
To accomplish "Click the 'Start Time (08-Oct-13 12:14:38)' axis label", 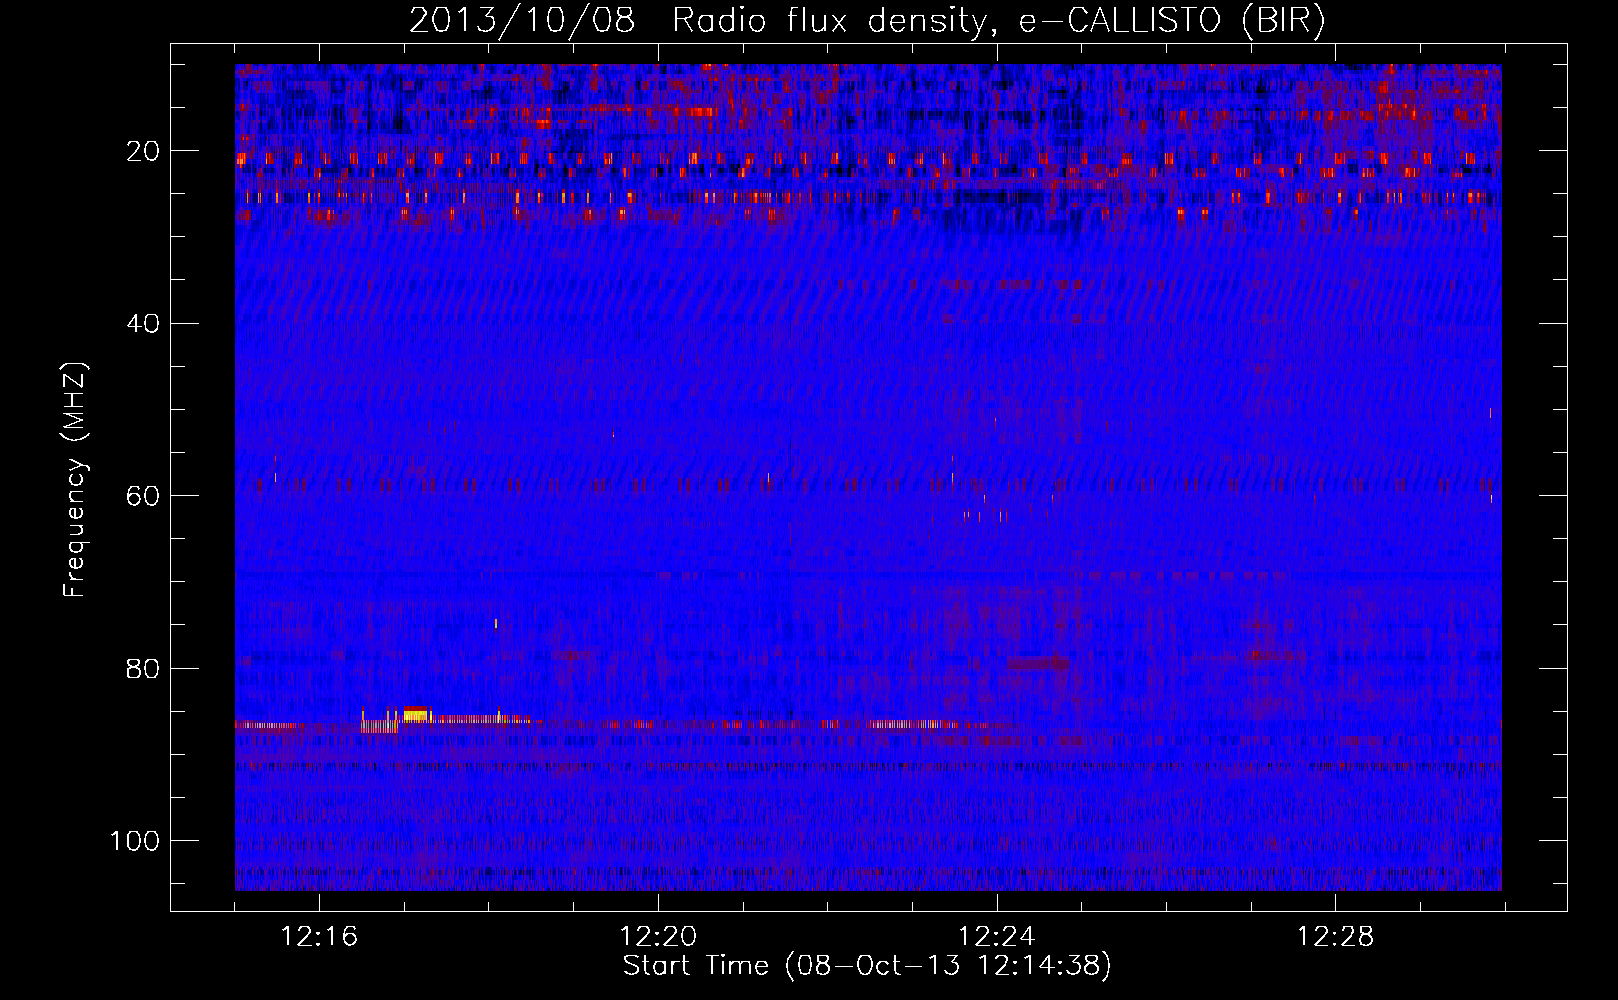I will [x=867, y=966].
